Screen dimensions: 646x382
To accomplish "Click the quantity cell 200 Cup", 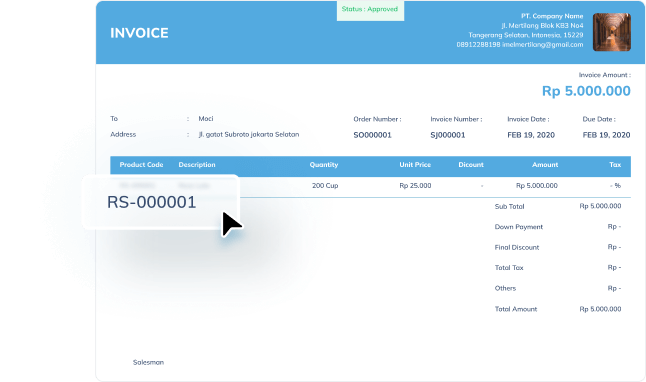I will click(325, 186).
